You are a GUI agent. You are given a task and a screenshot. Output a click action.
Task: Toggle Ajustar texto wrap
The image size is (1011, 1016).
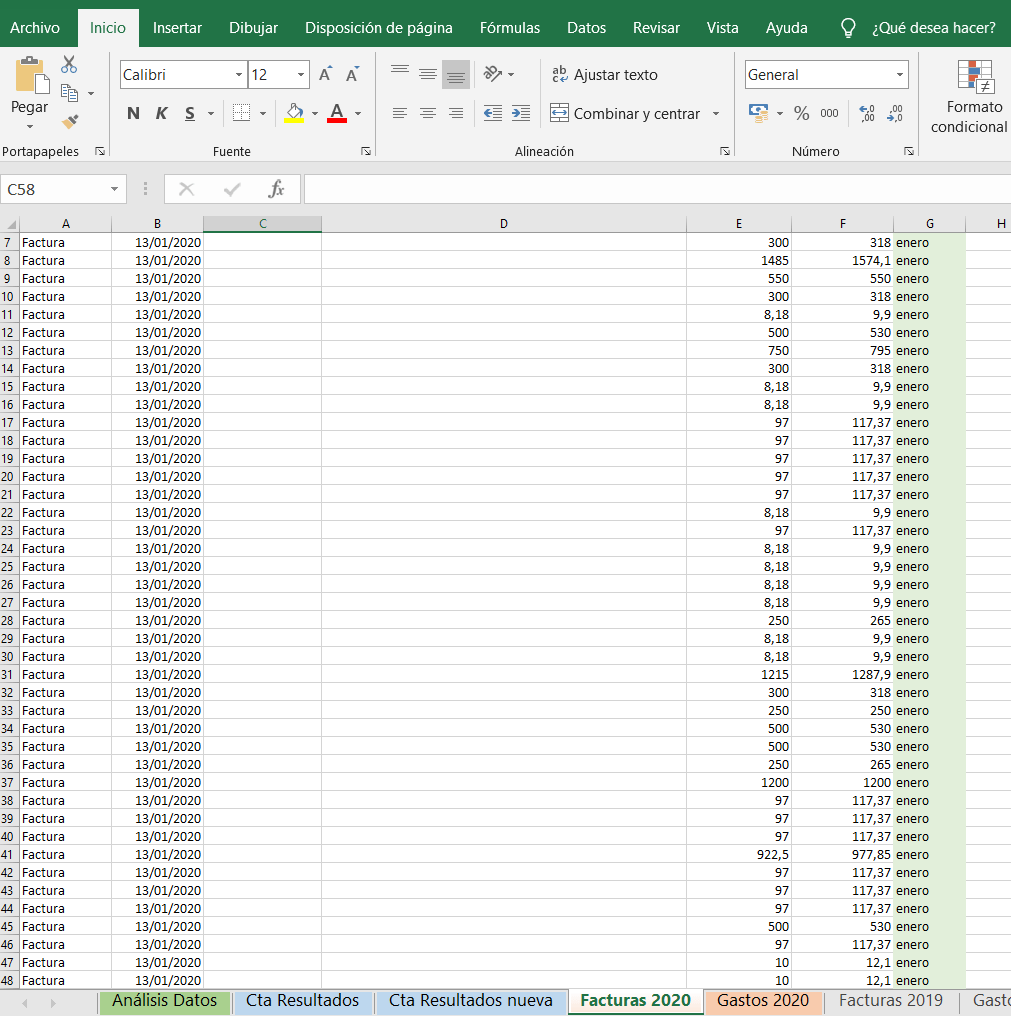click(604, 75)
